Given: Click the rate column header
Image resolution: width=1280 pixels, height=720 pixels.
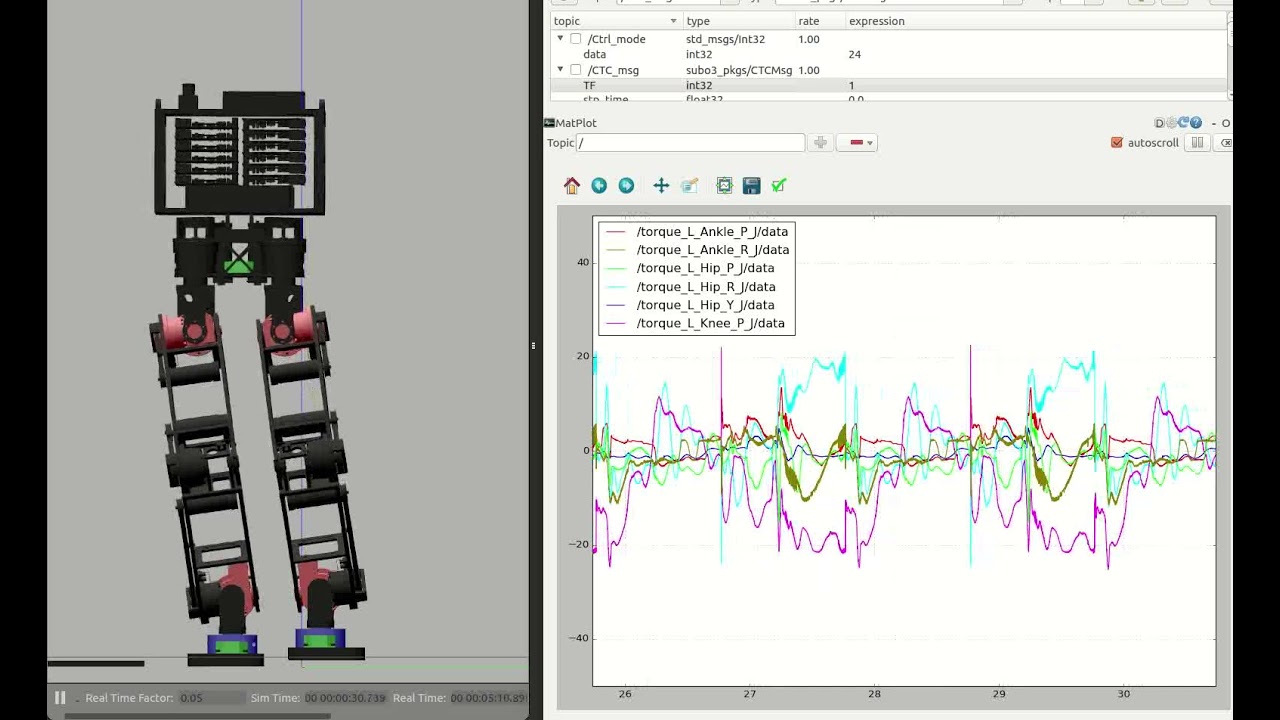Looking at the screenshot, I should point(819,21).
